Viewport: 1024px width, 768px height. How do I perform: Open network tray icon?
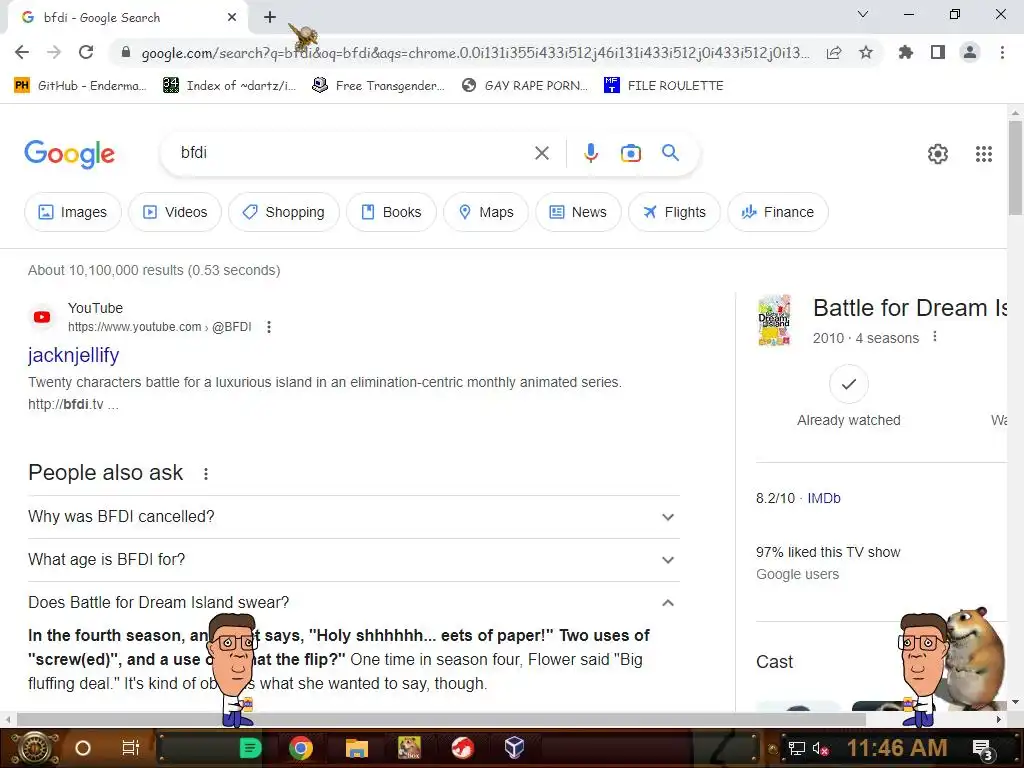(x=796, y=748)
